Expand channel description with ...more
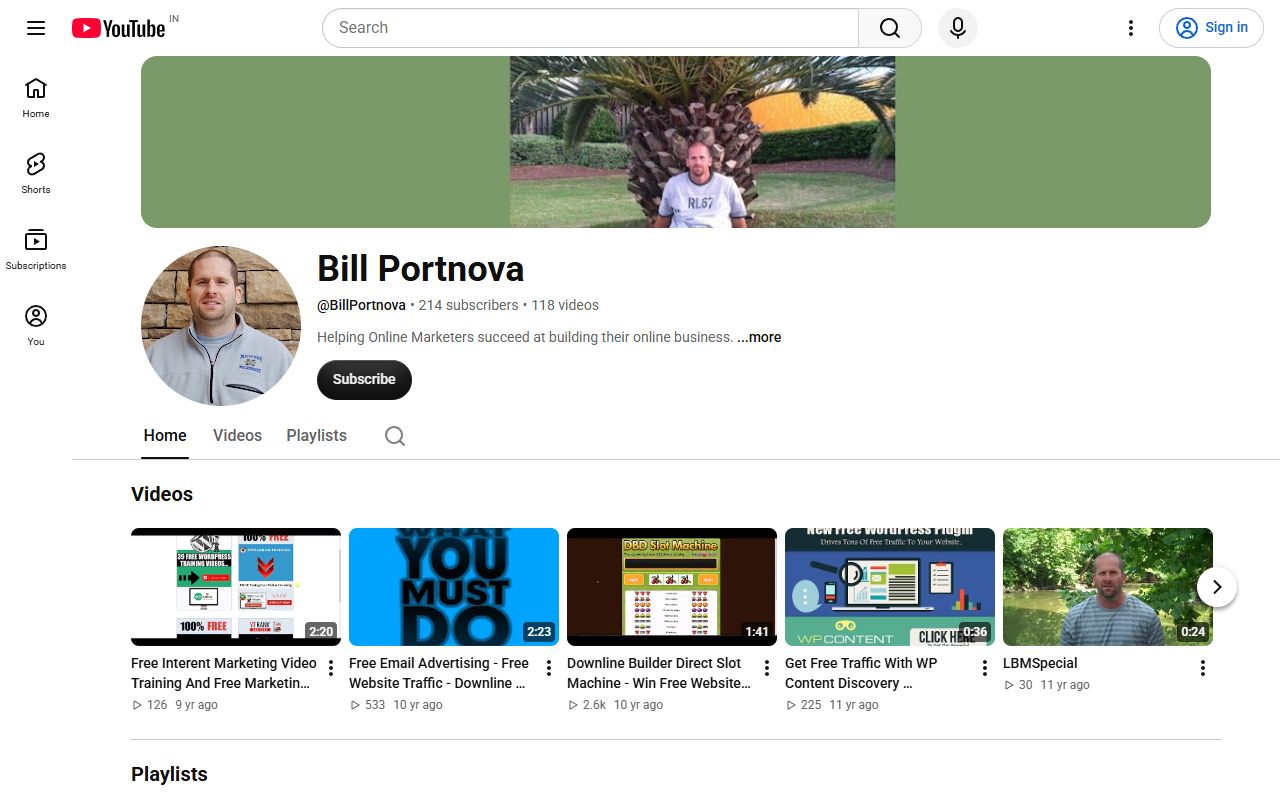 pos(759,337)
